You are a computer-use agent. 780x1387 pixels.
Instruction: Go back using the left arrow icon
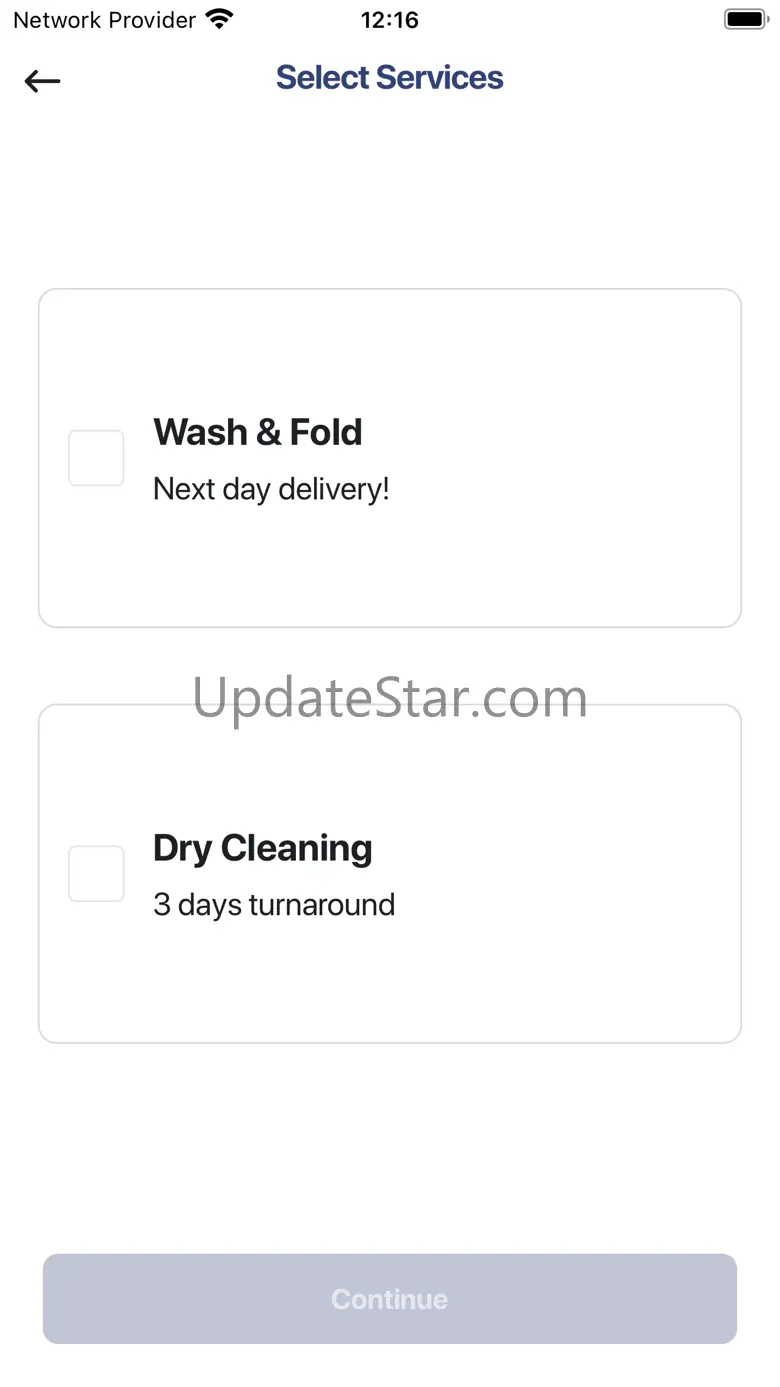point(43,81)
